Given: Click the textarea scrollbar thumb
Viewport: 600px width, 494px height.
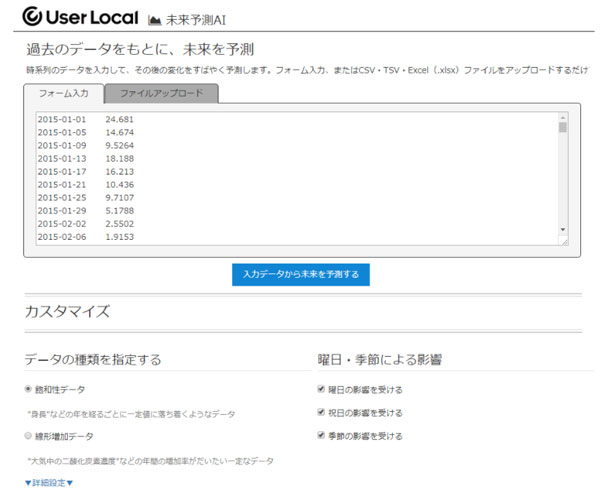Looking at the screenshot, I should coord(562,127).
